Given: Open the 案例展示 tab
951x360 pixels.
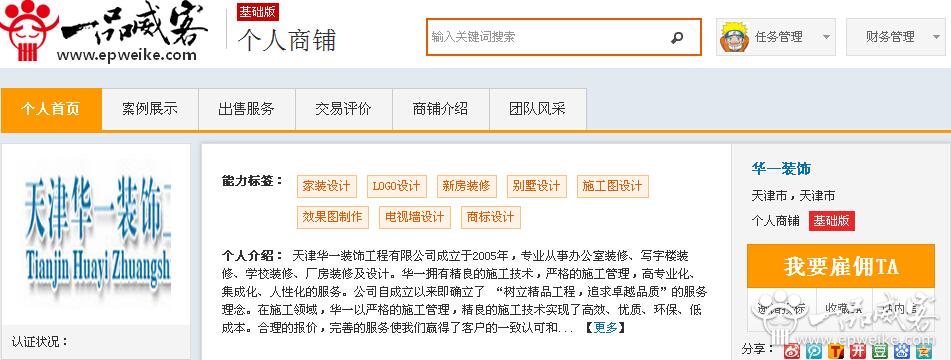Looking at the screenshot, I should click(x=150, y=110).
